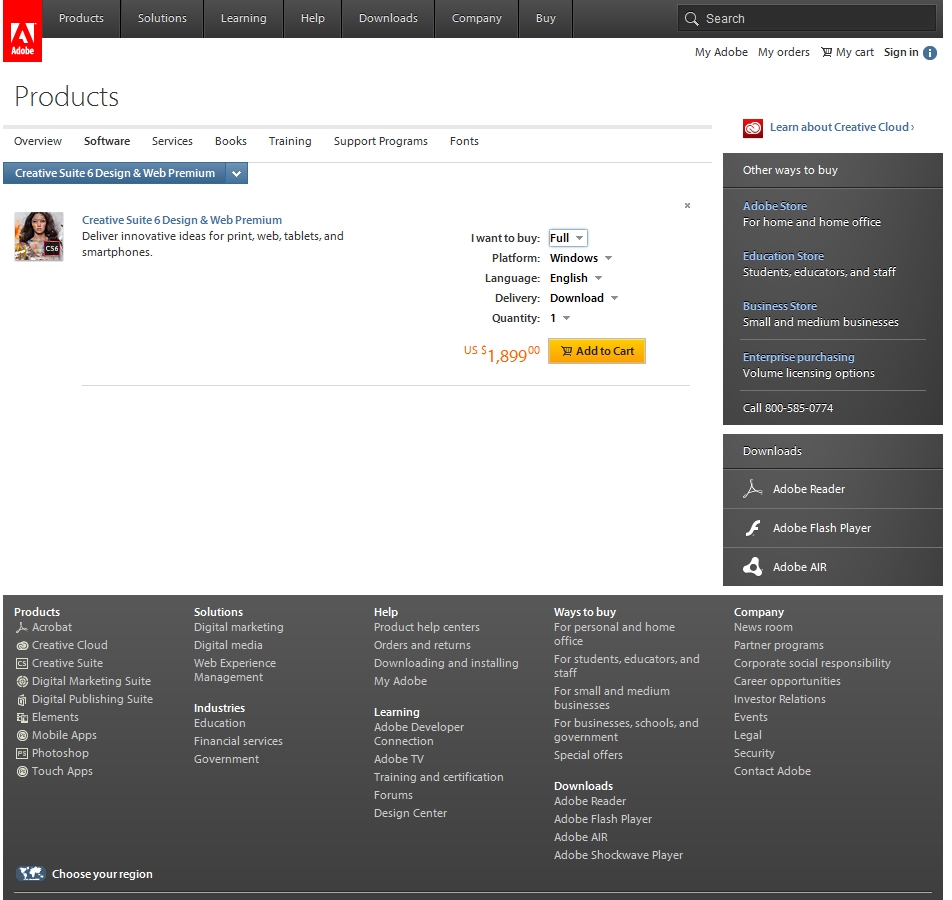Click the Digital Publishing Suite footer icon
The height and width of the screenshot is (900, 952).
coord(22,700)
